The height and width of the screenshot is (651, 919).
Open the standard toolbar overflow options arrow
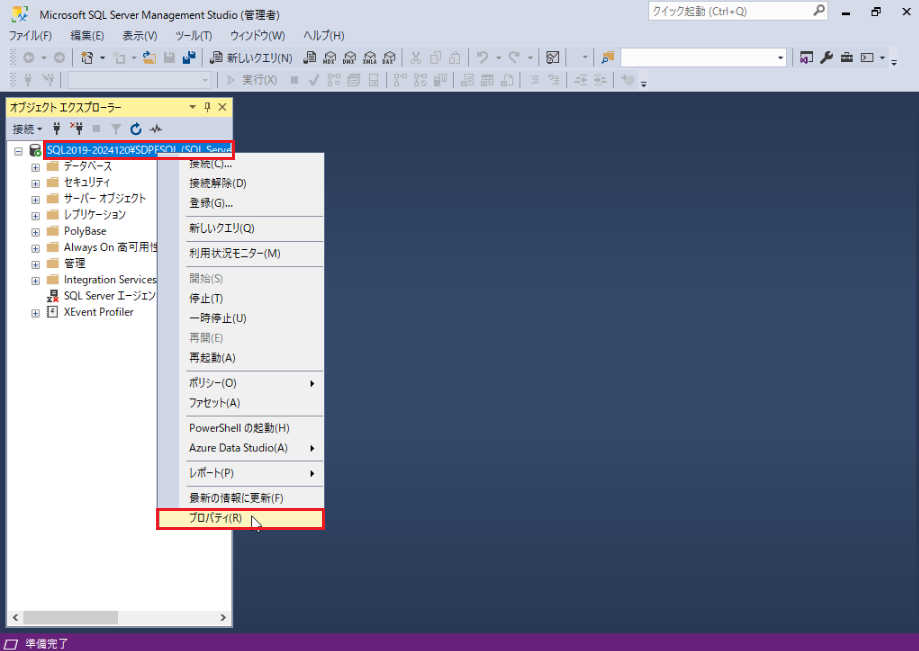click(x=894, y=62)
